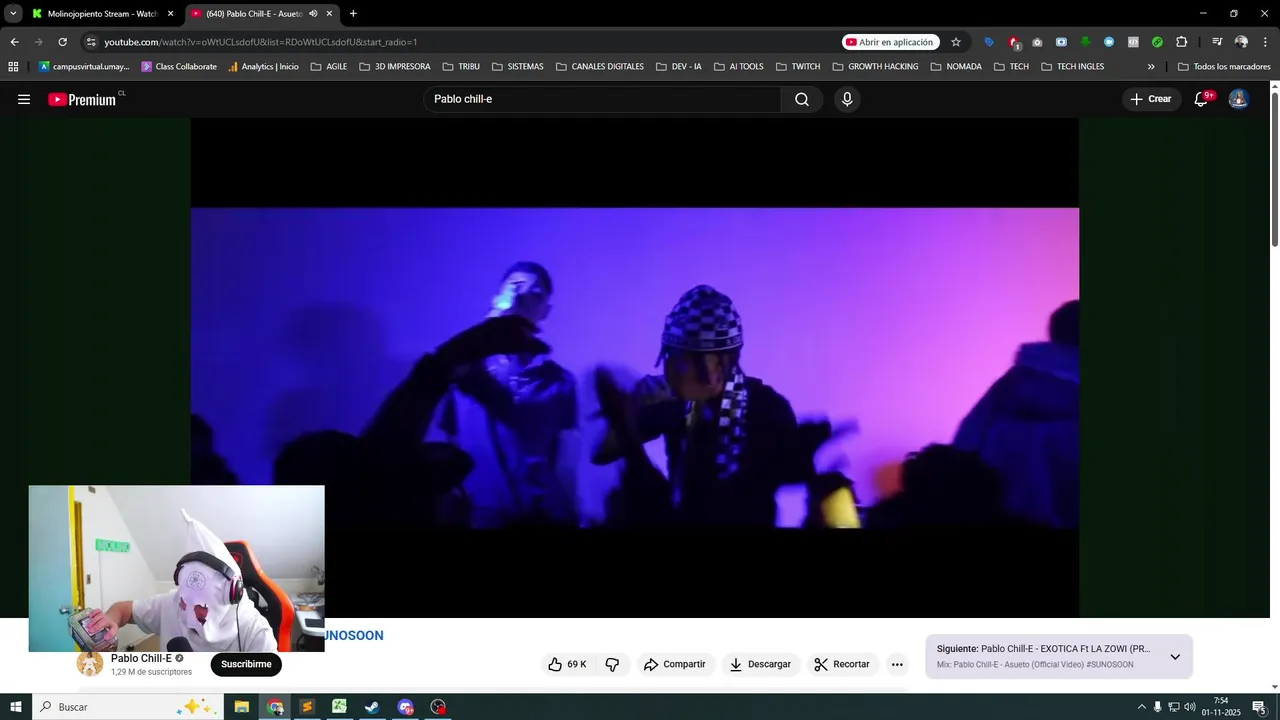Click the SUNOSOON hashtag link

coord(352,636)
